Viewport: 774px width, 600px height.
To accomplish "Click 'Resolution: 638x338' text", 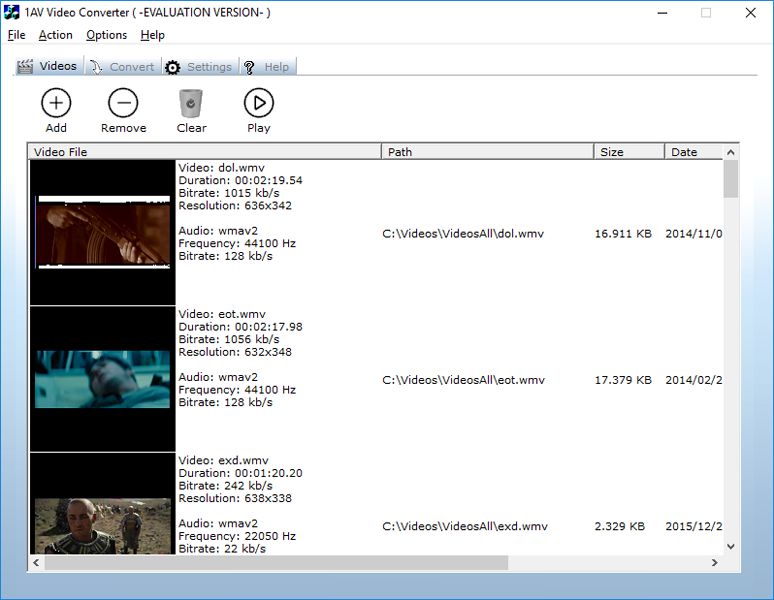I will (235, 498).
